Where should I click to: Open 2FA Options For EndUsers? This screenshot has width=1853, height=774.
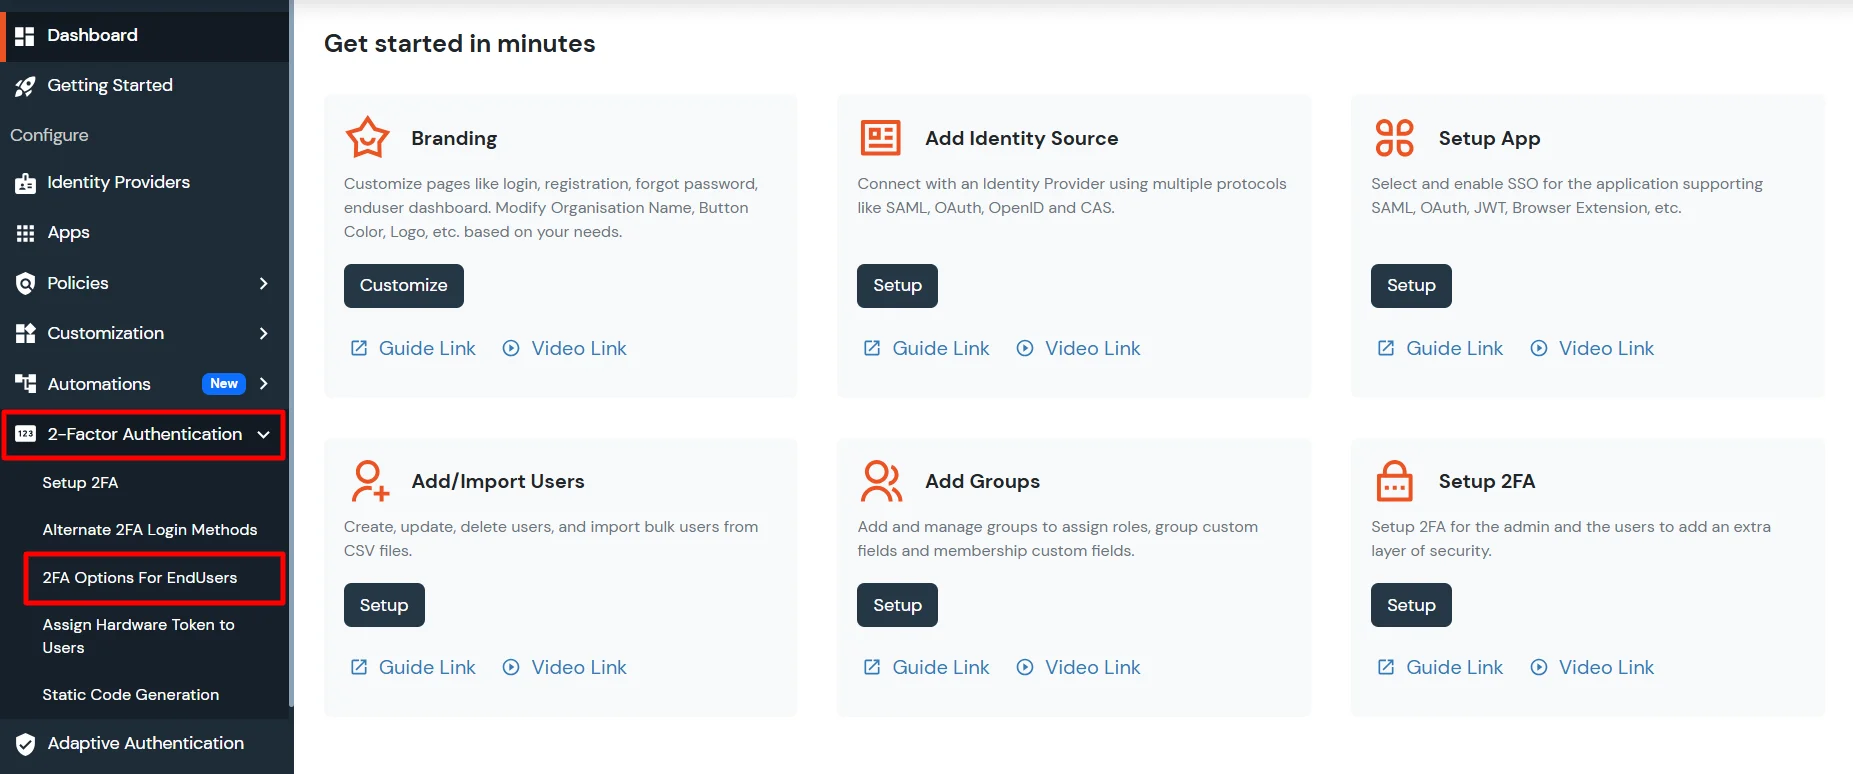139,577
